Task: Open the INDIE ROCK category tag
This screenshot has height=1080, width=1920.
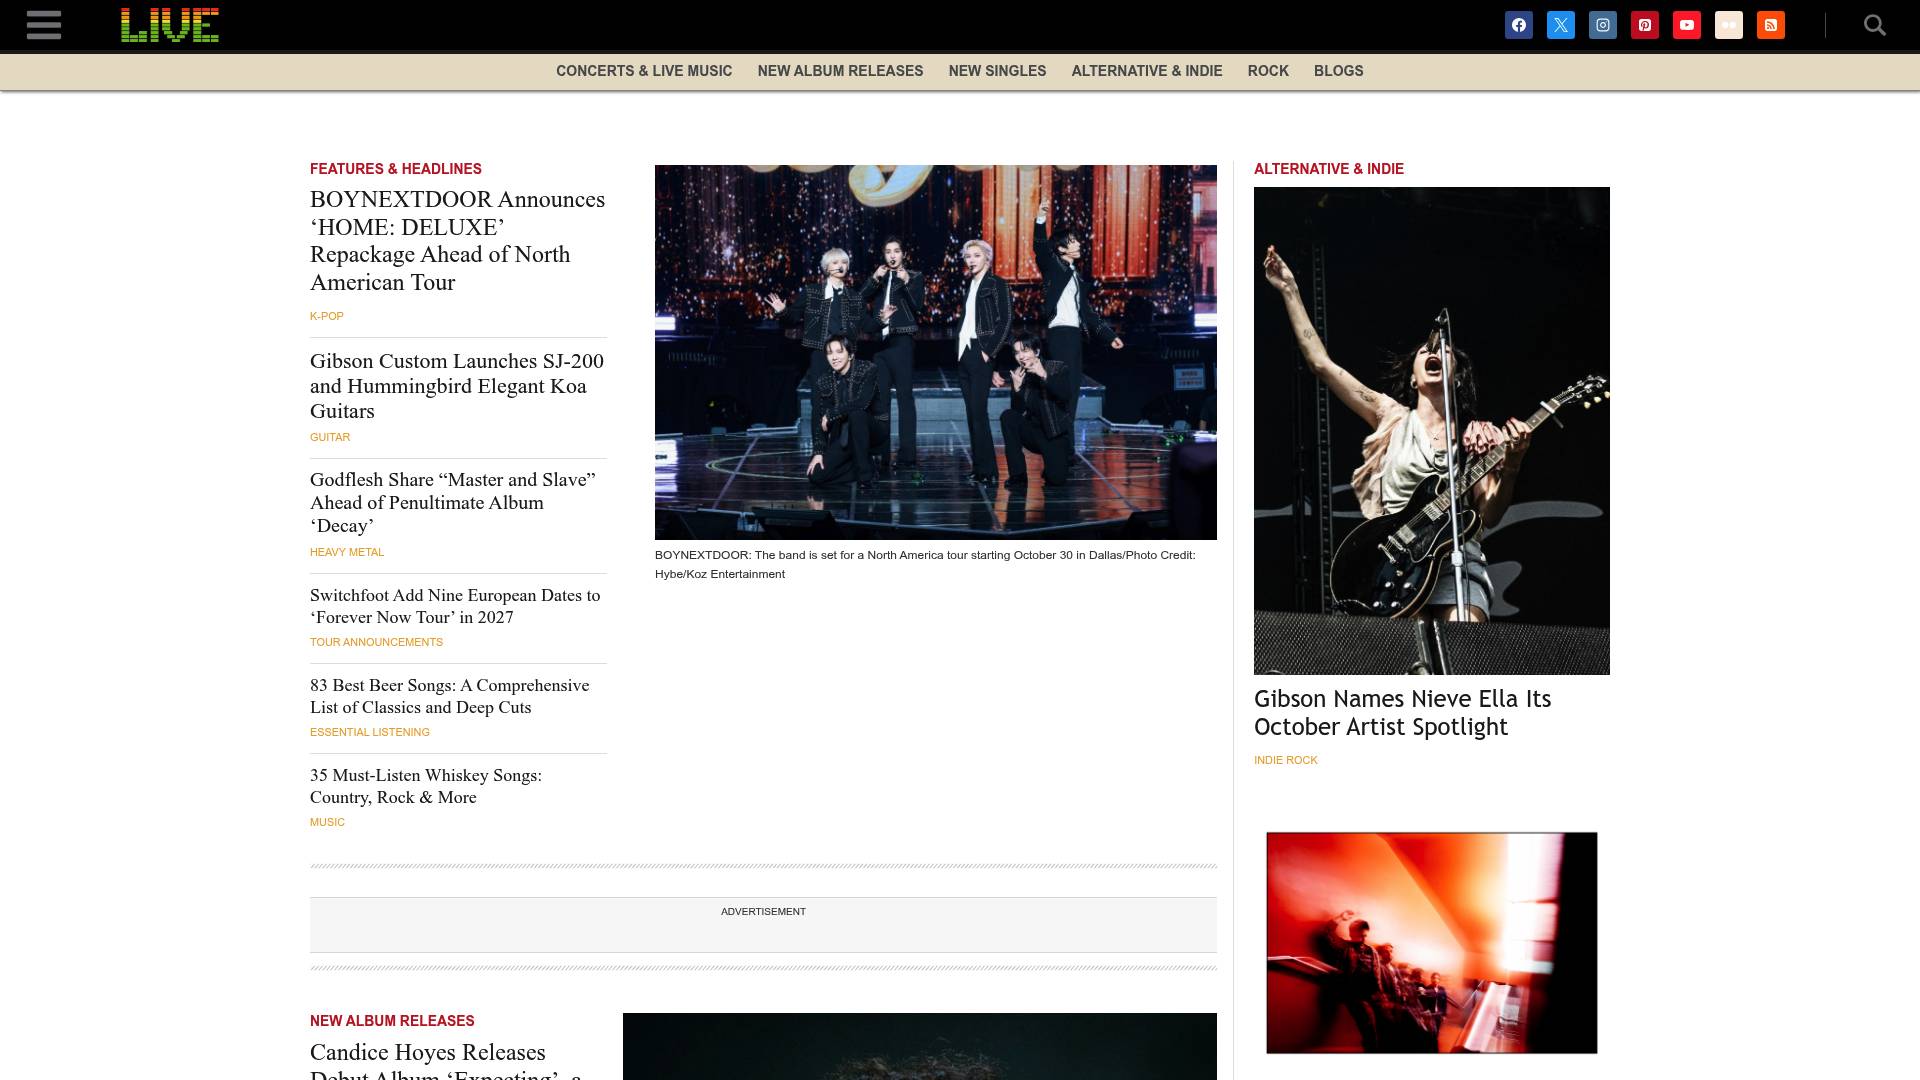Action: pyautogui.click(x=1286, y=760)
